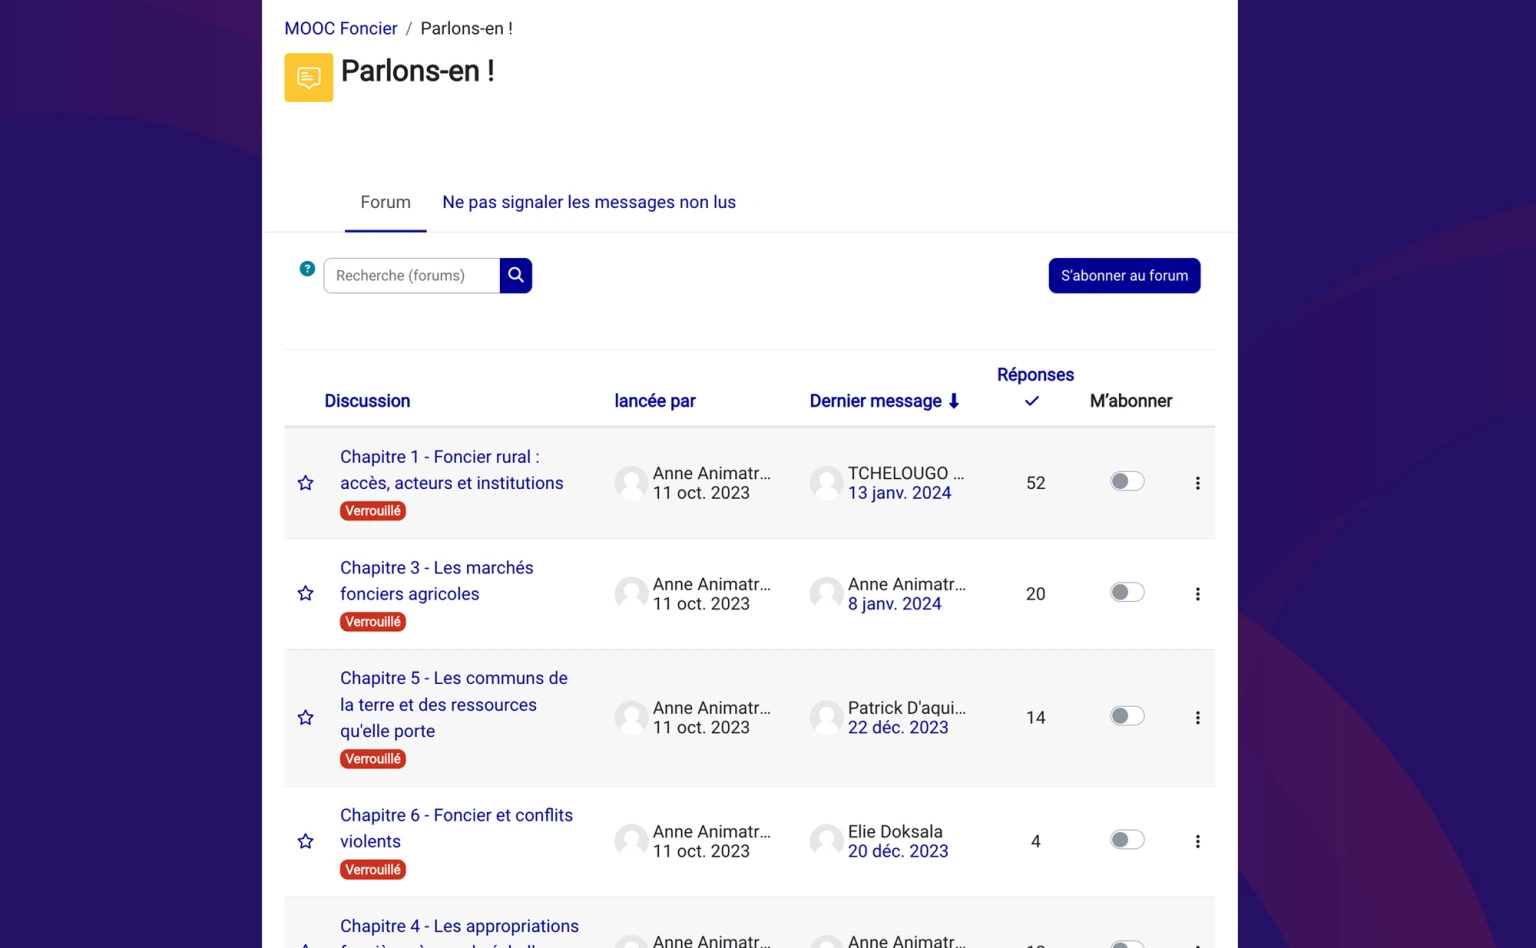This screenshot has width=1536, height=948.
Task: Open Chapitre 3 - Les marchés fonciers agricoles
Action: tap(437, 581)
